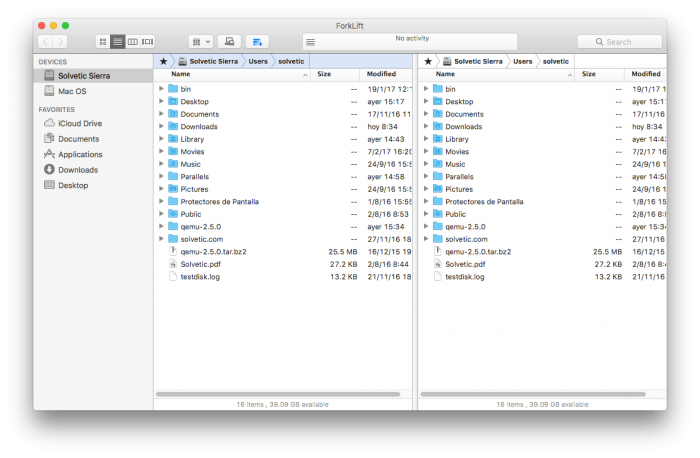Select solvetic in left pane path
The width and height of the screenshot is (700, 458).
pyautogui.click(x=291, y=62)
